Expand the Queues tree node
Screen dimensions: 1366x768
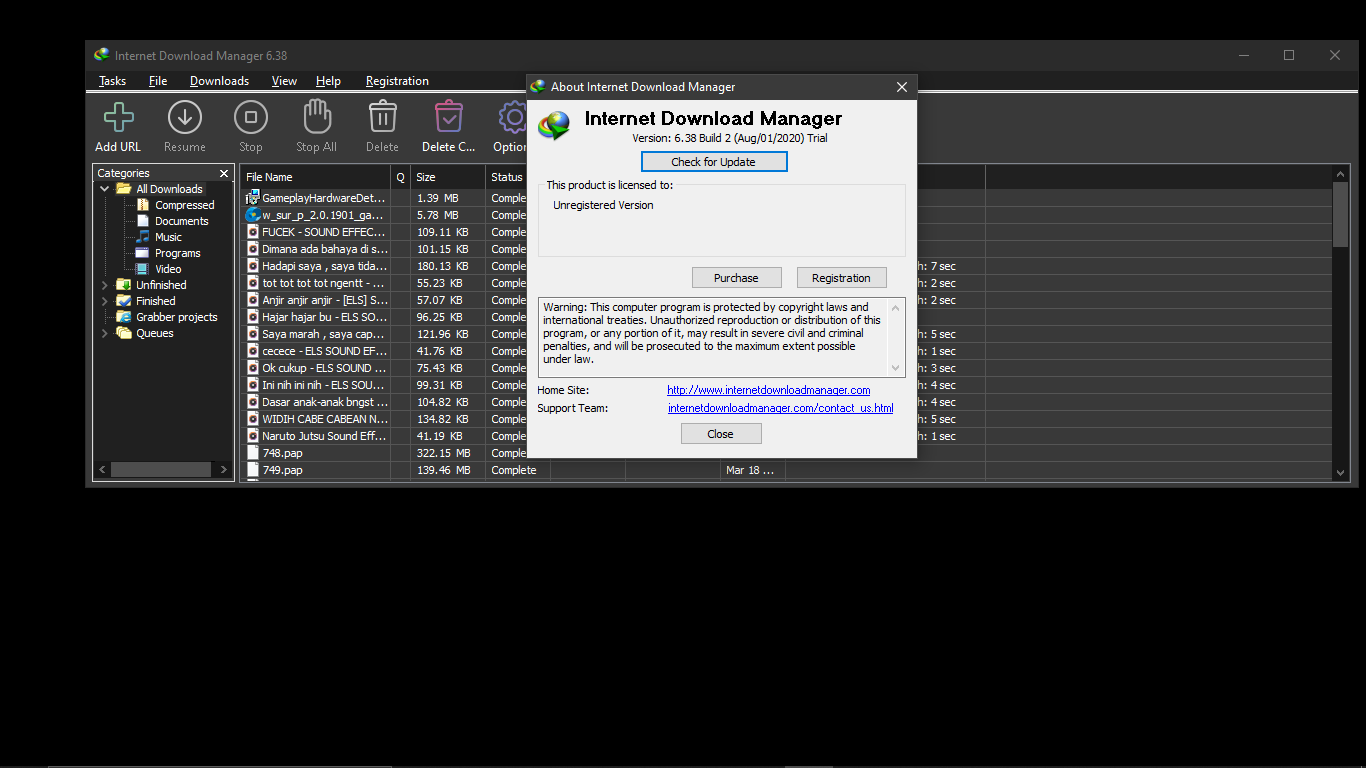point(105,333)
